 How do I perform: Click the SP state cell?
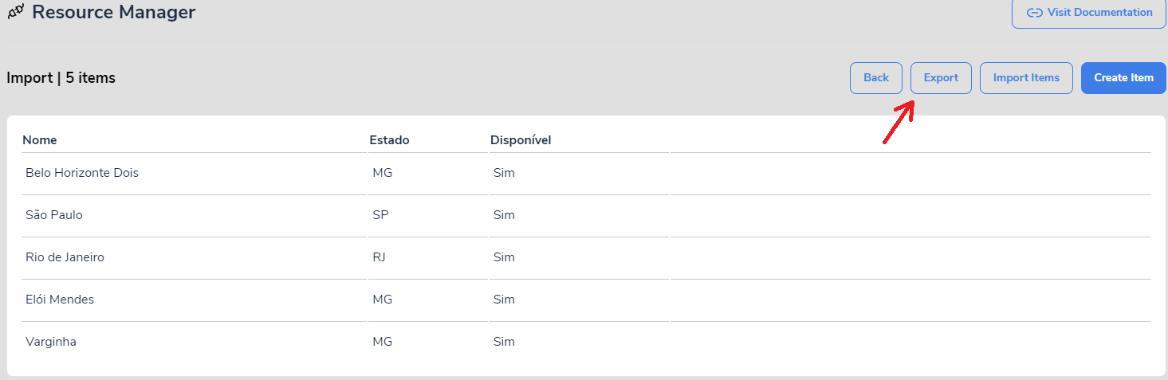pos(381,215)
